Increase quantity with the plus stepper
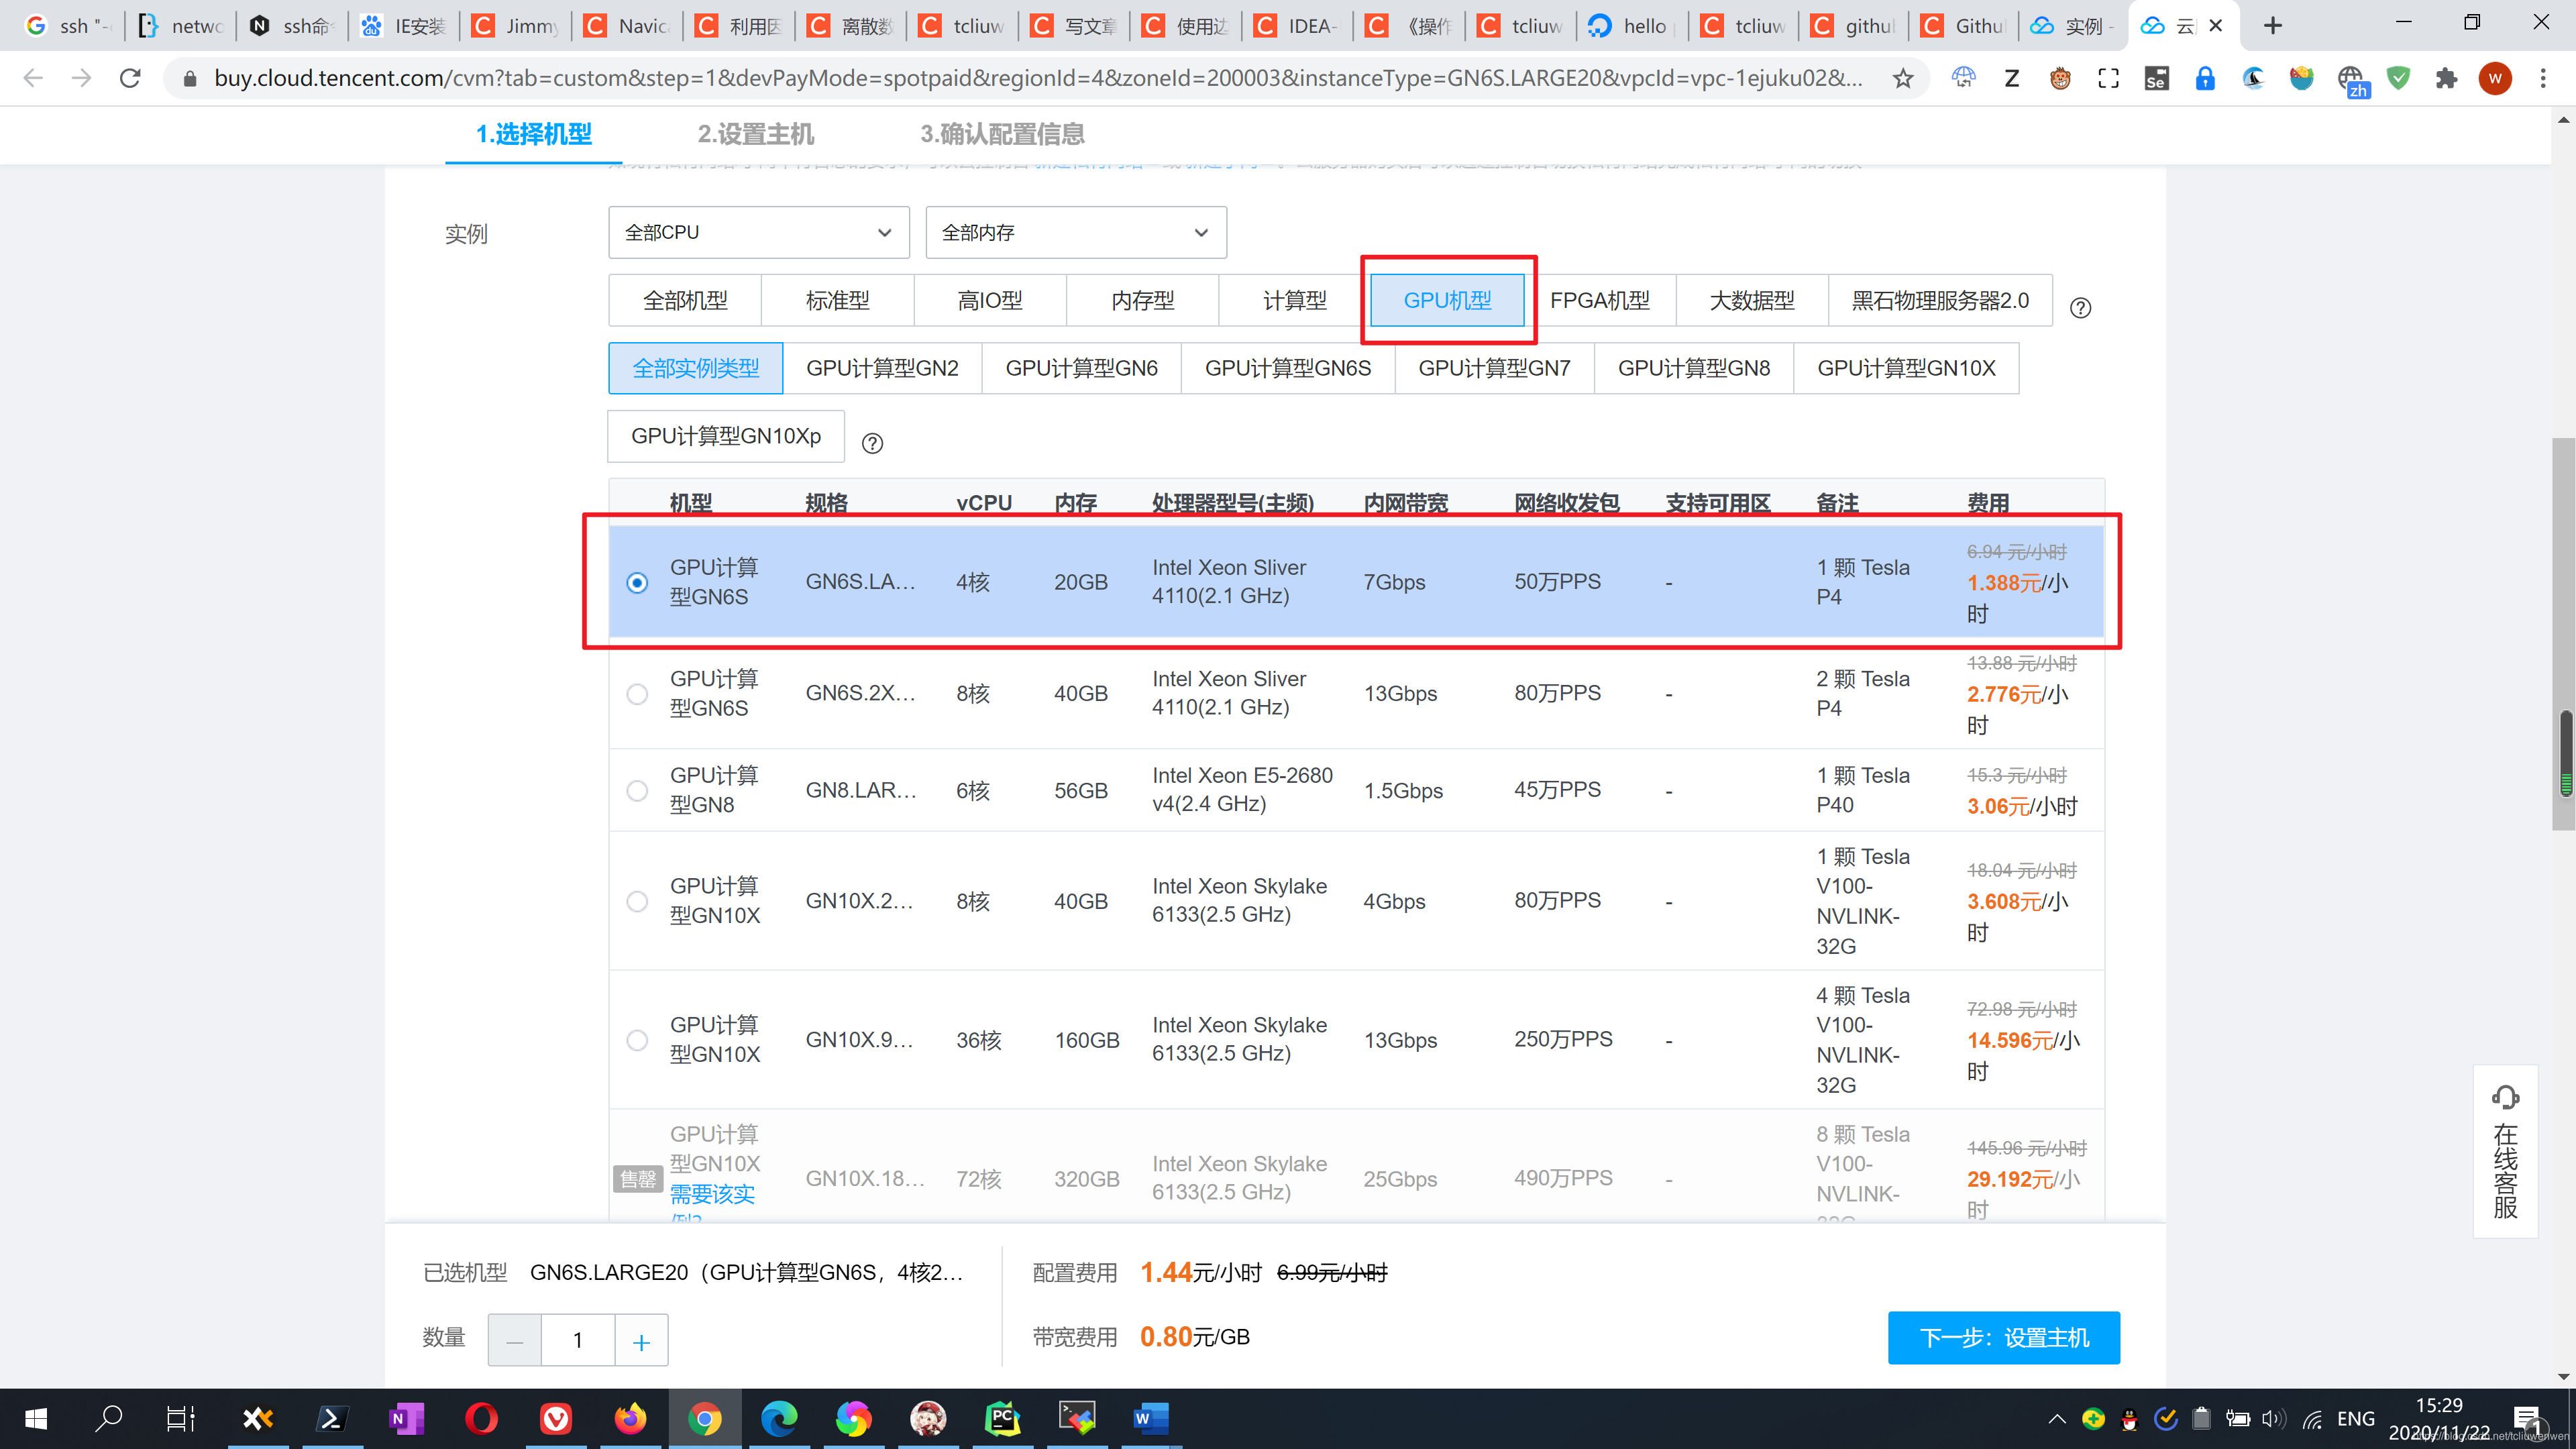 click(x=641, y=1340)
